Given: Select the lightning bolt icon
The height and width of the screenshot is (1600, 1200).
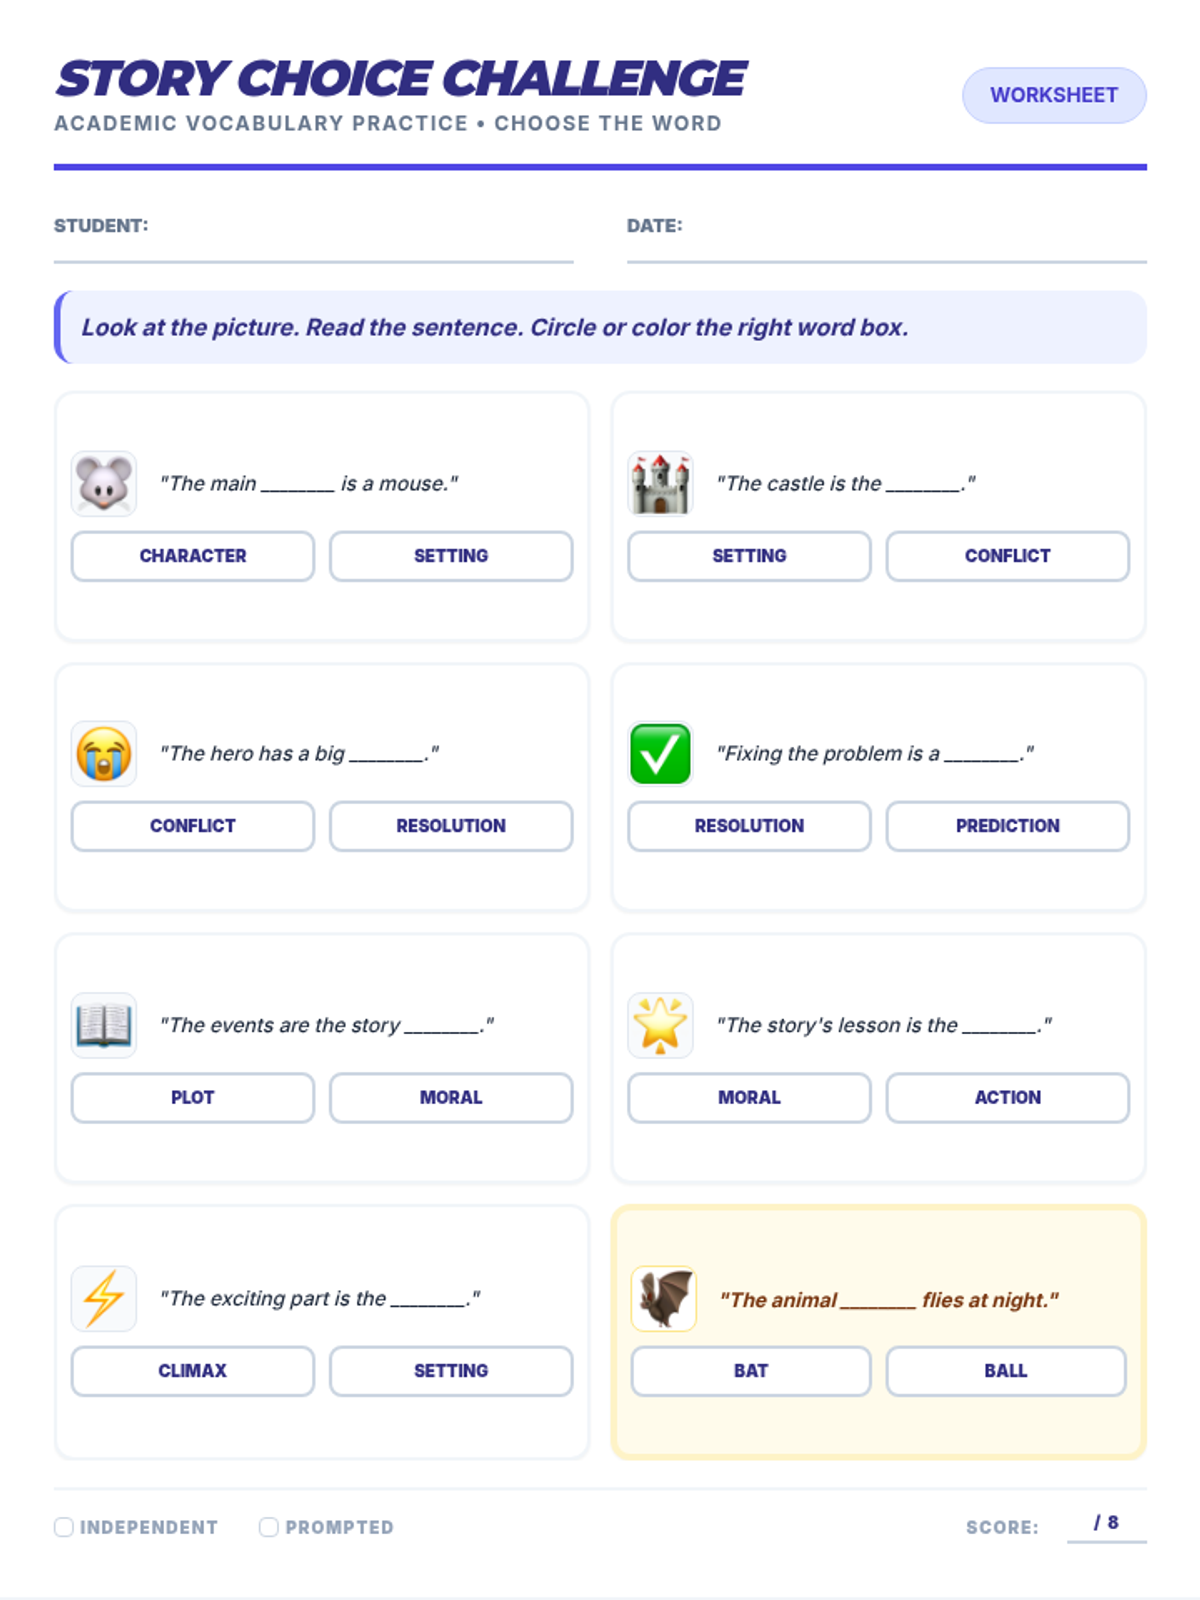Looking at the screenshot, I should click(104, 1298).
